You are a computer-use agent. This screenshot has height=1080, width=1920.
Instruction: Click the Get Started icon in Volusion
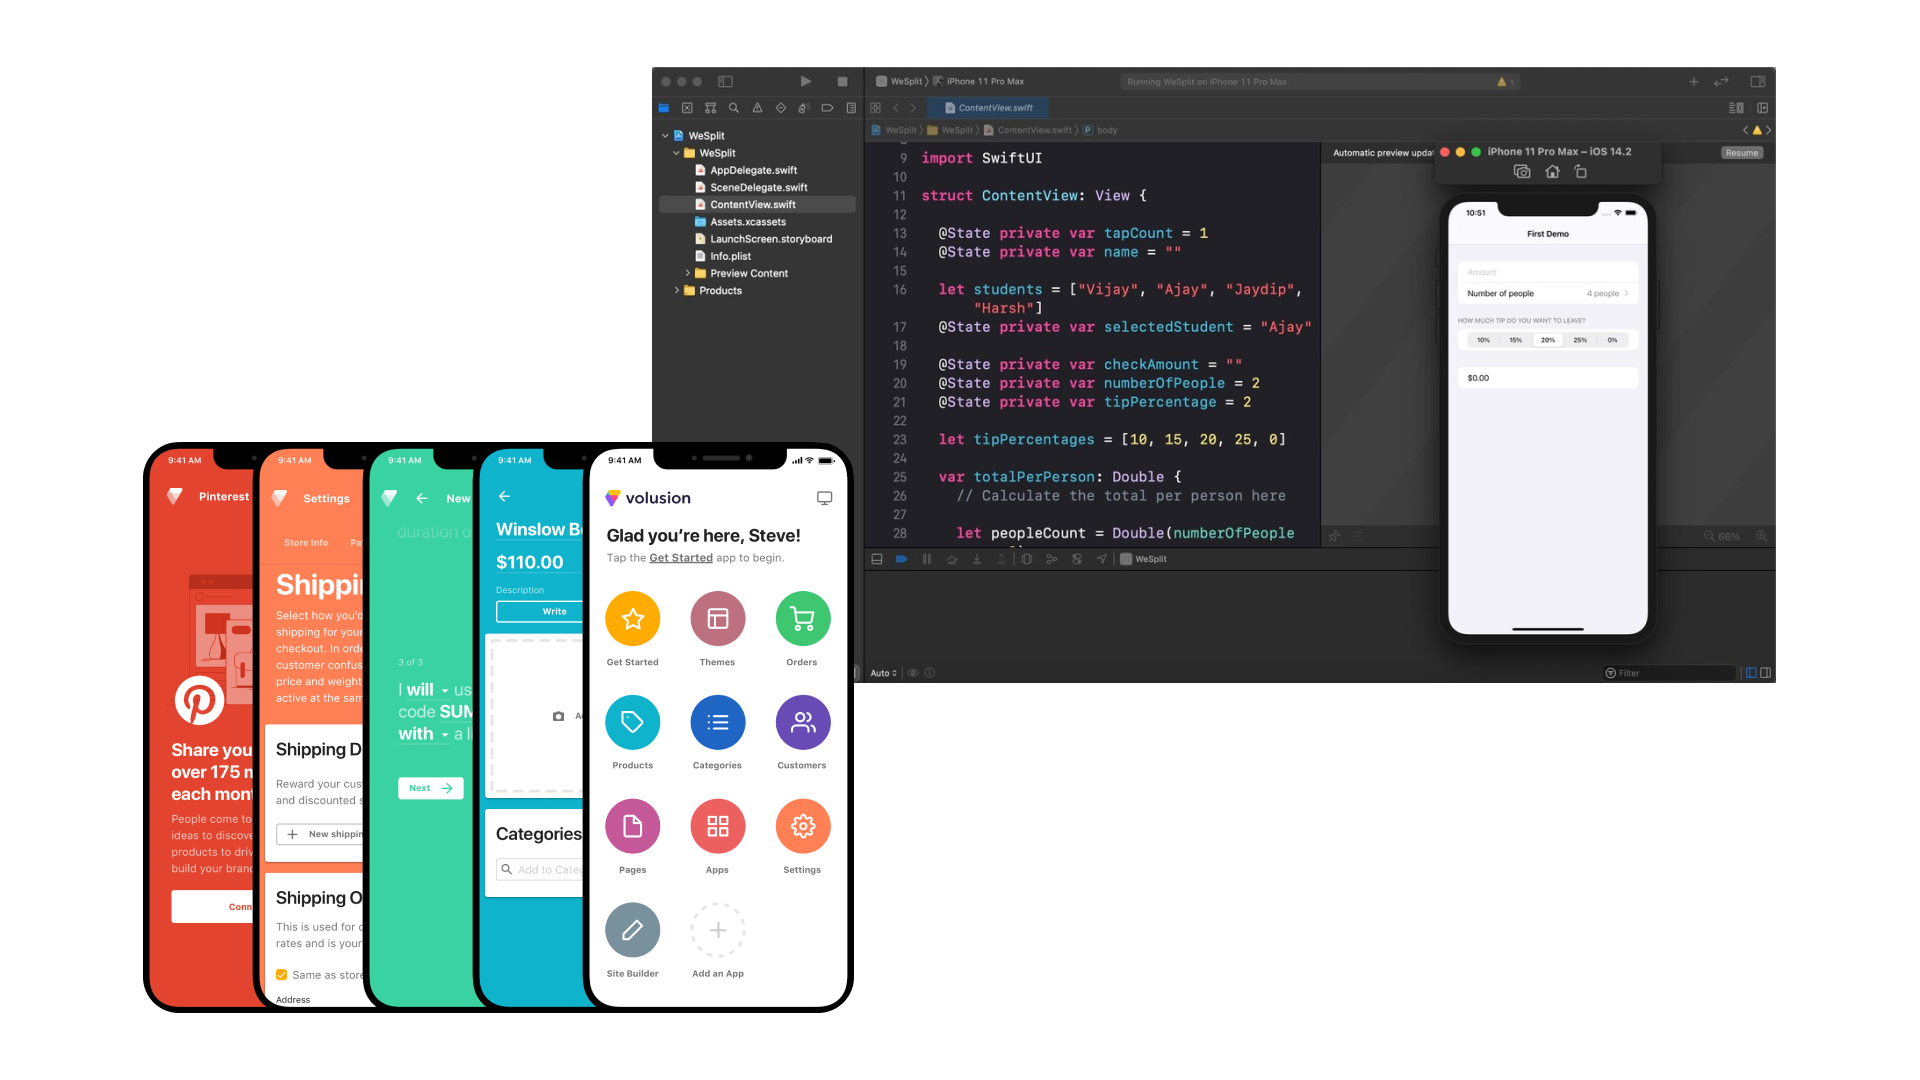633,620
